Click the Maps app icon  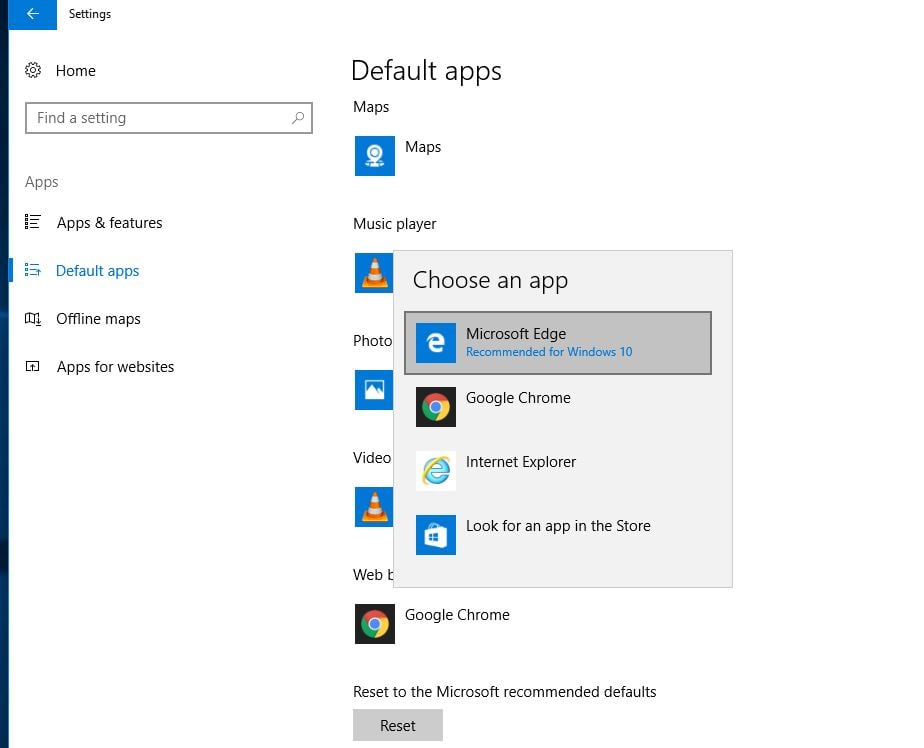375,156
